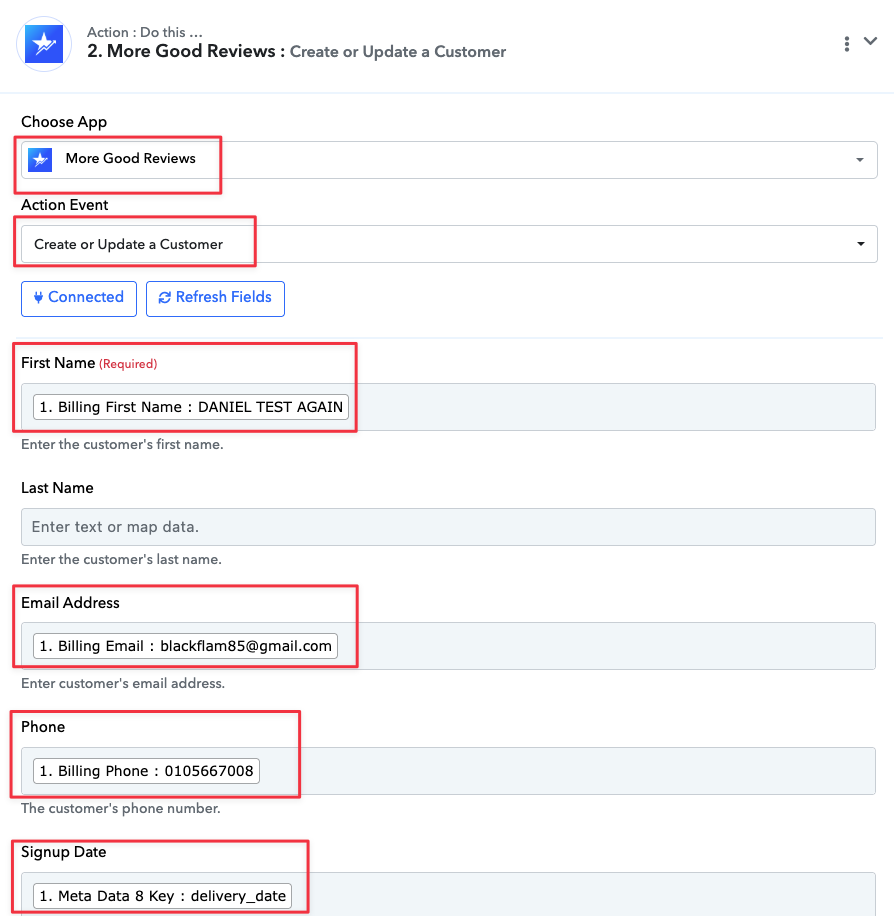Click the app icon inside Choose App field
894x916 pixels.
(40, 159)
